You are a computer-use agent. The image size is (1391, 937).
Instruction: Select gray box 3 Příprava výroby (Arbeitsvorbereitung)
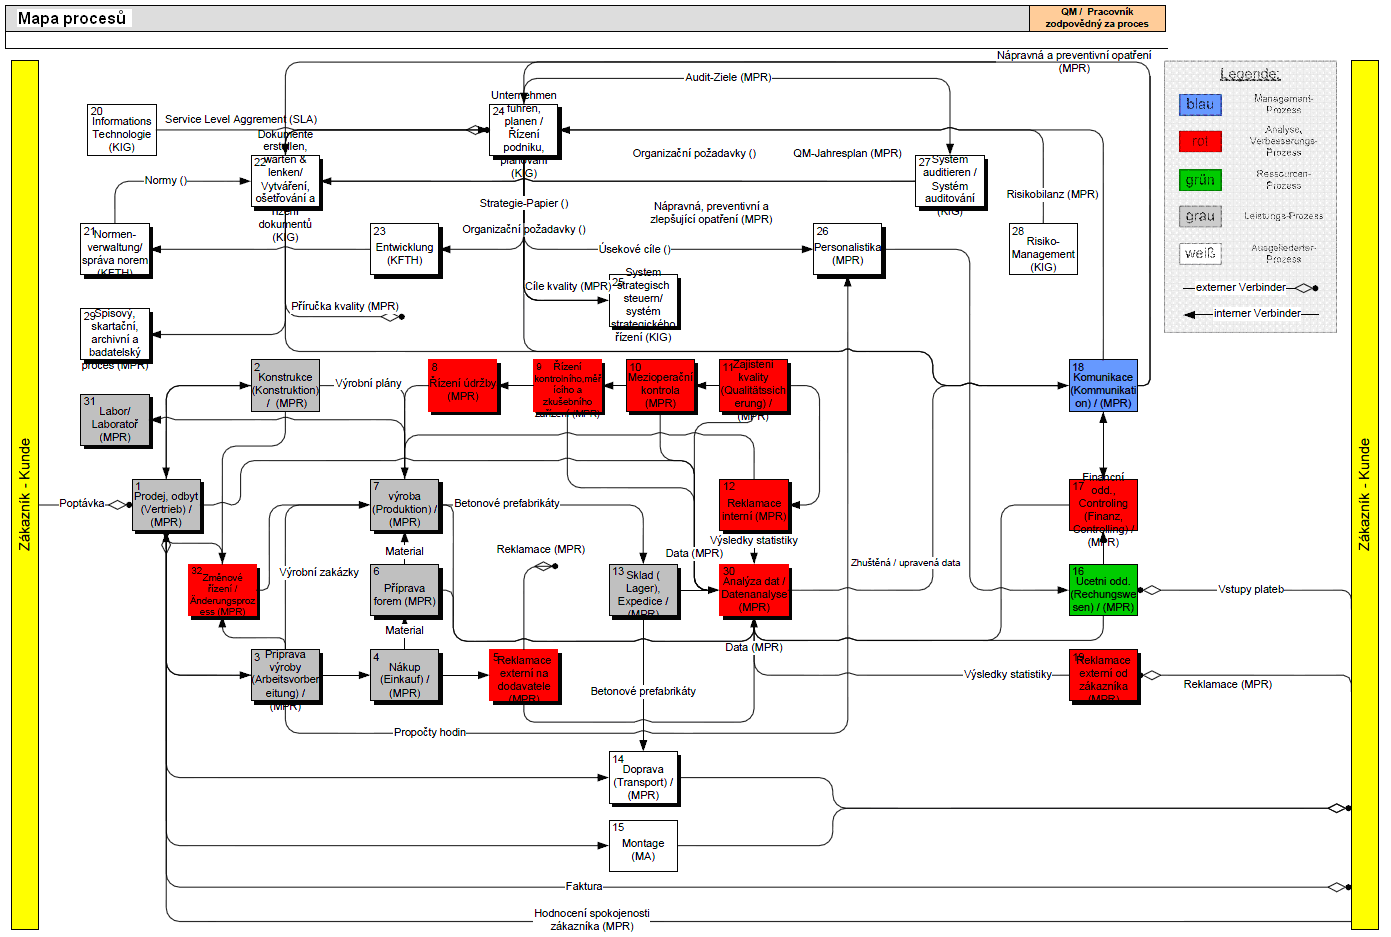(x=285, y=674)
